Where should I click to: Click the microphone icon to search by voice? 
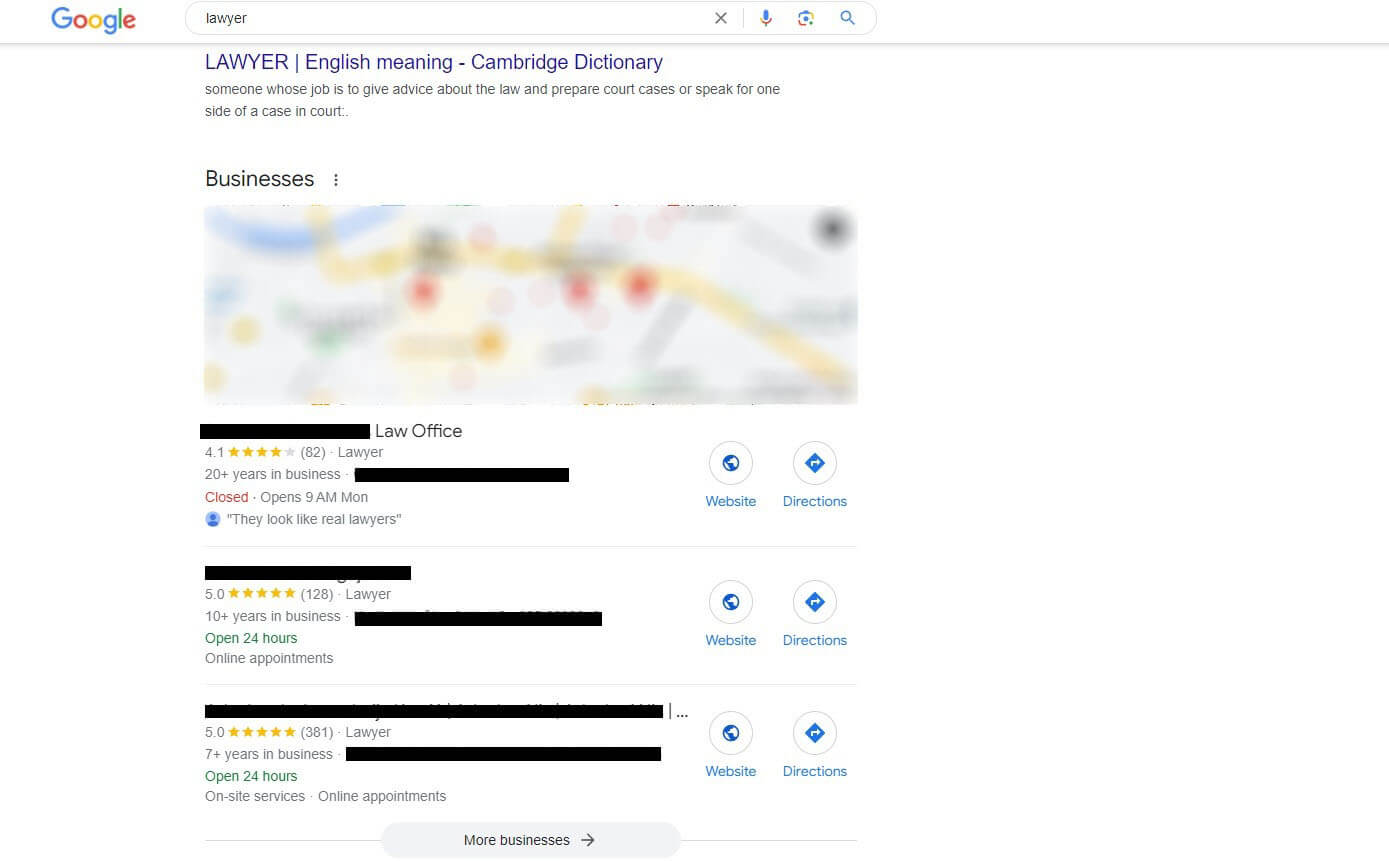pyautogui.click(x=766, y=18)
